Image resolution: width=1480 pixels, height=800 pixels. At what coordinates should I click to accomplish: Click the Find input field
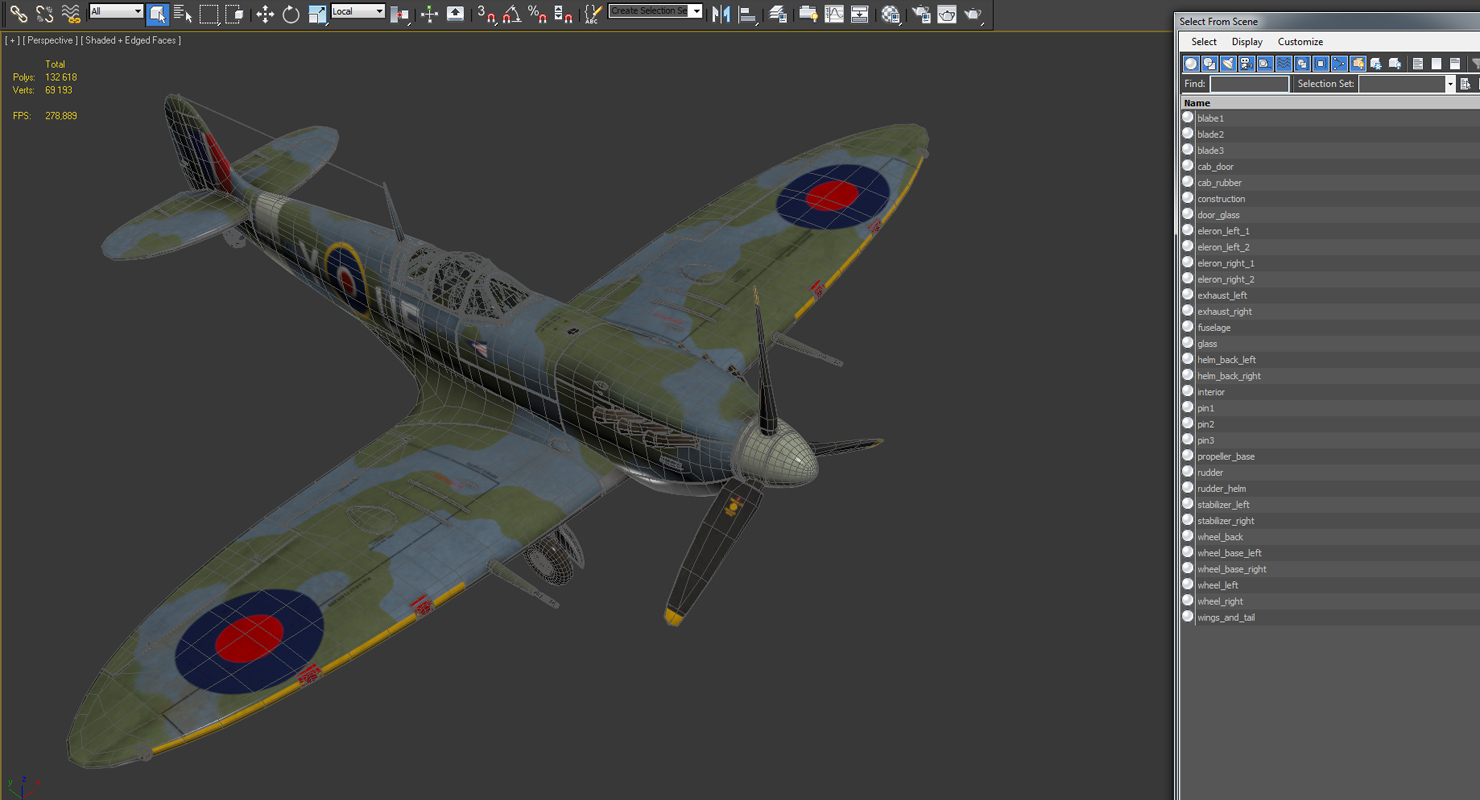point(1250,84)
